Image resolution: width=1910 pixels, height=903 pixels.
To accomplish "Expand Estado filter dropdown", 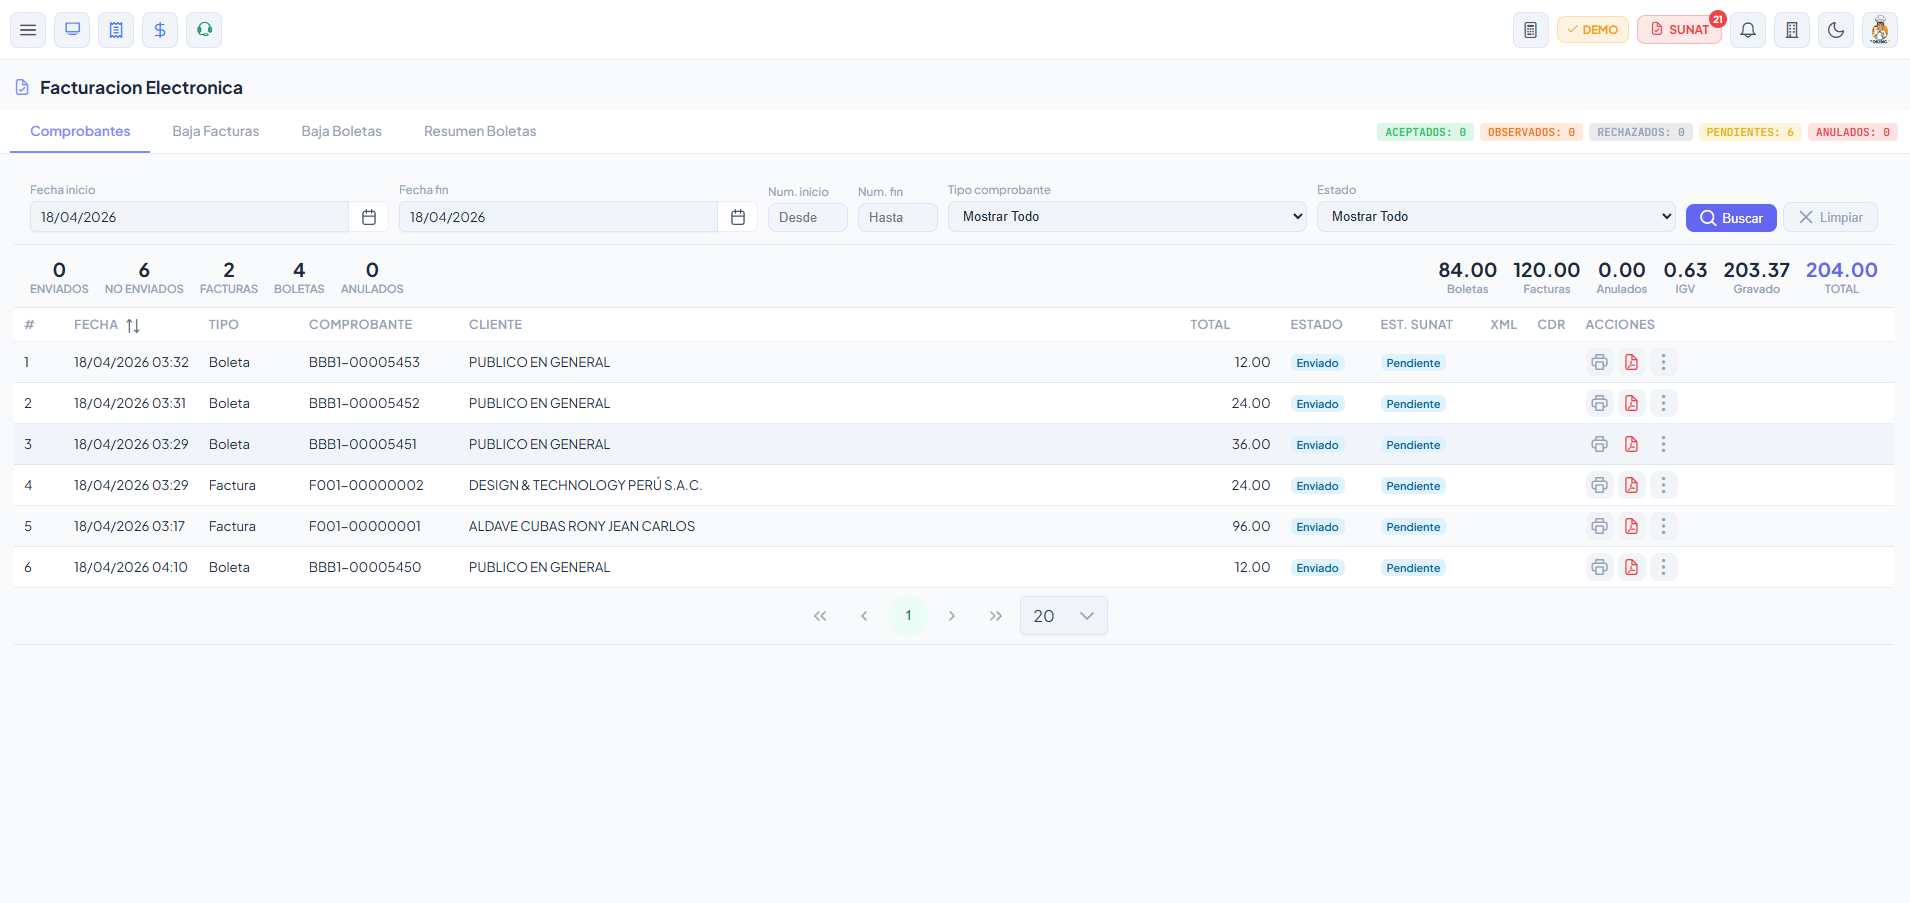I will (1496, 217).
